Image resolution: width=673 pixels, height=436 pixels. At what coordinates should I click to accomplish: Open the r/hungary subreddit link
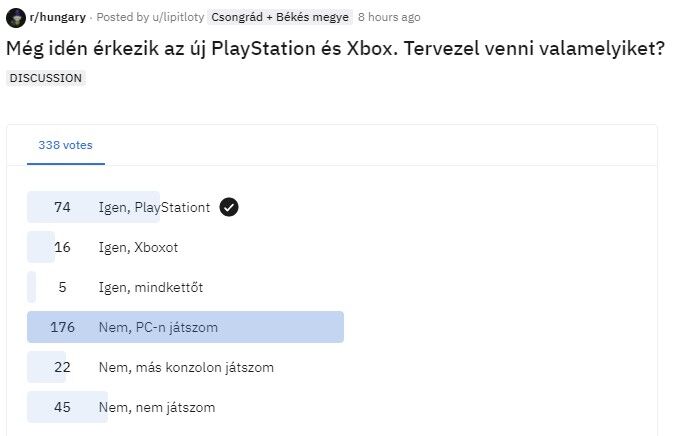tap(57, 17)
